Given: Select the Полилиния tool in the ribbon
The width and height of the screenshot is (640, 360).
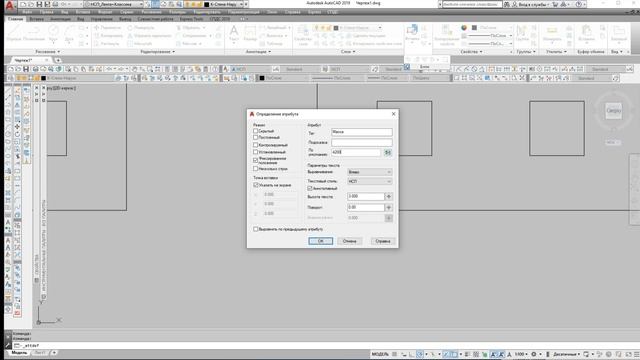Looking at the screenshot, I should pyautogui.click(x=34, y=33).
